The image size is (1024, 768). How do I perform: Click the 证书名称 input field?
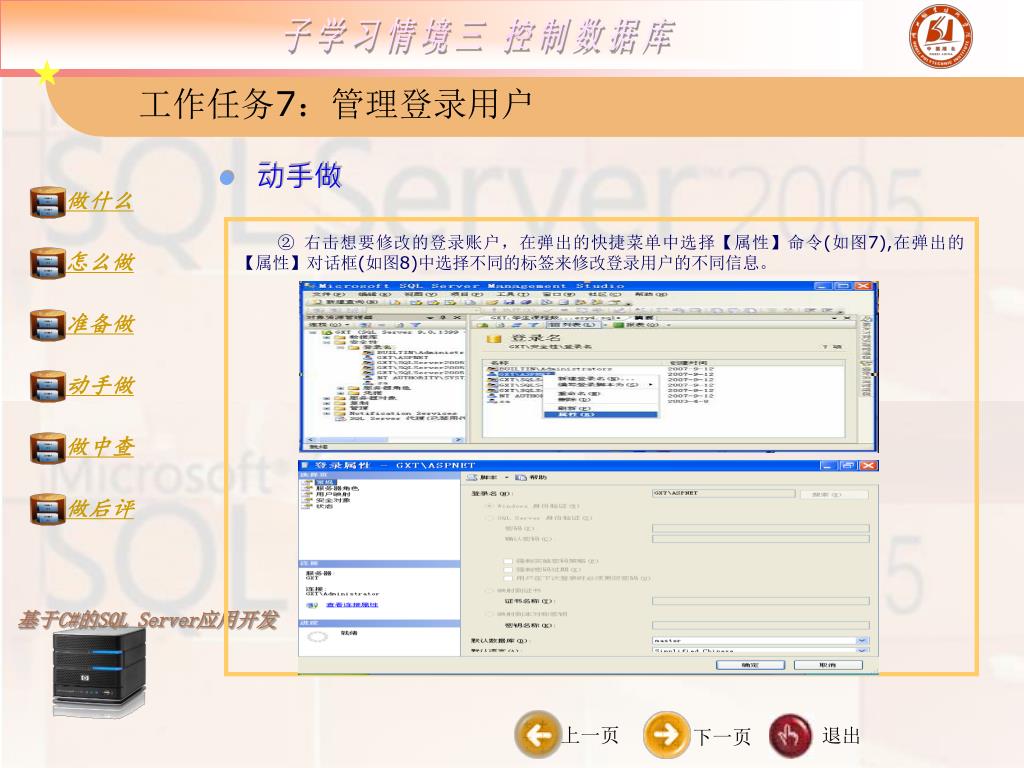click(x=760, y=601)
